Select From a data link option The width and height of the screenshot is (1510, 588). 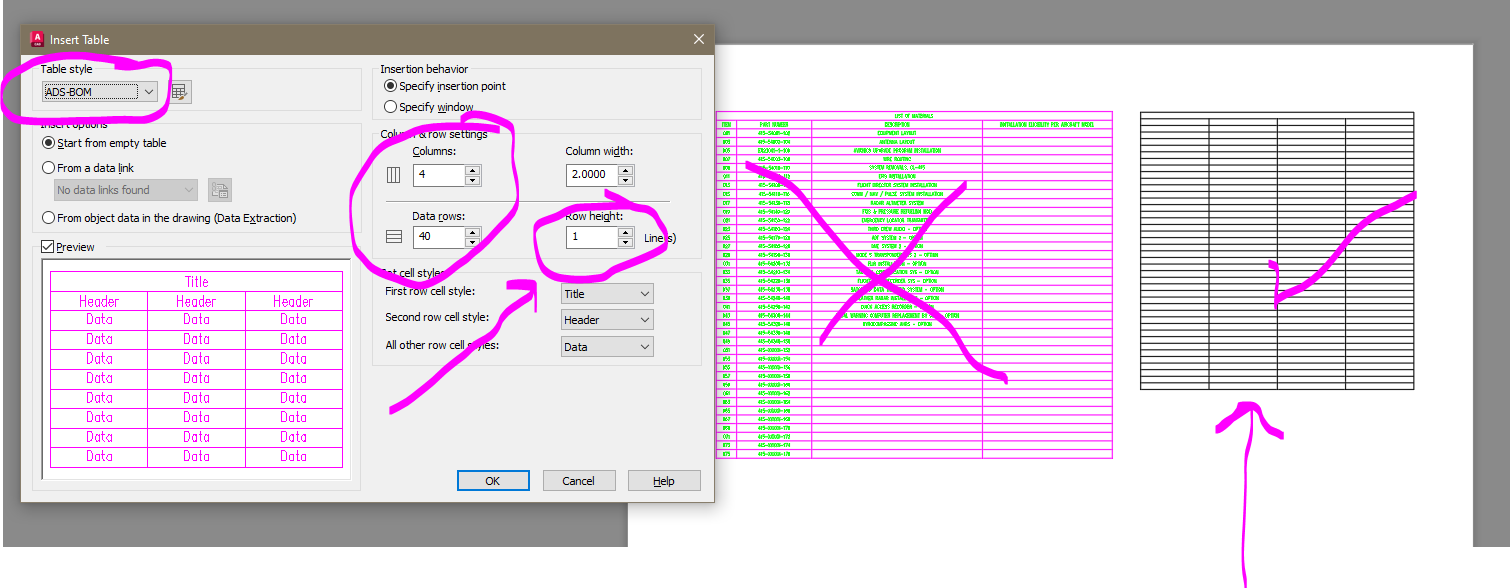pos(47,167)
